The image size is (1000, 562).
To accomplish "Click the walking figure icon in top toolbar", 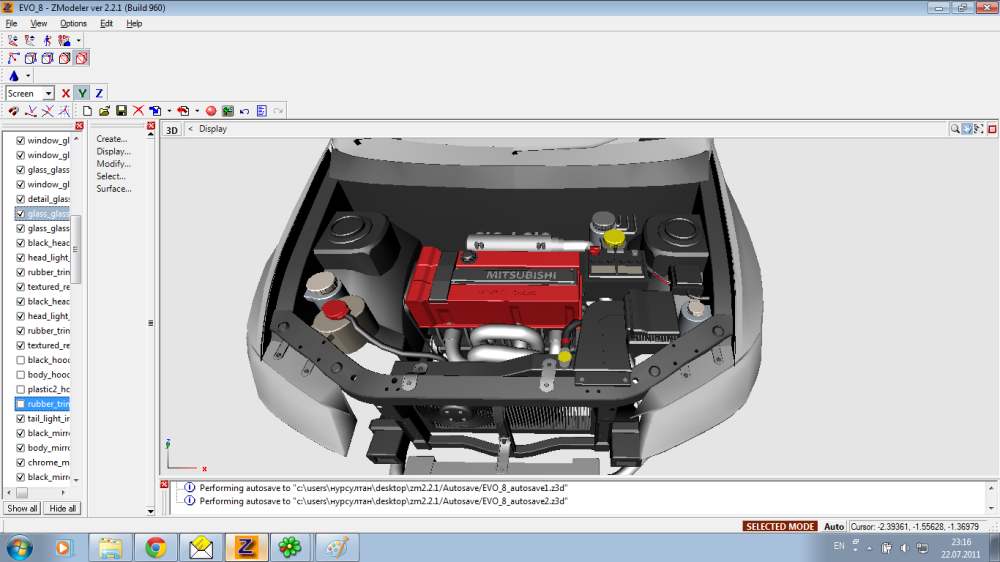I will click(47, 40).
